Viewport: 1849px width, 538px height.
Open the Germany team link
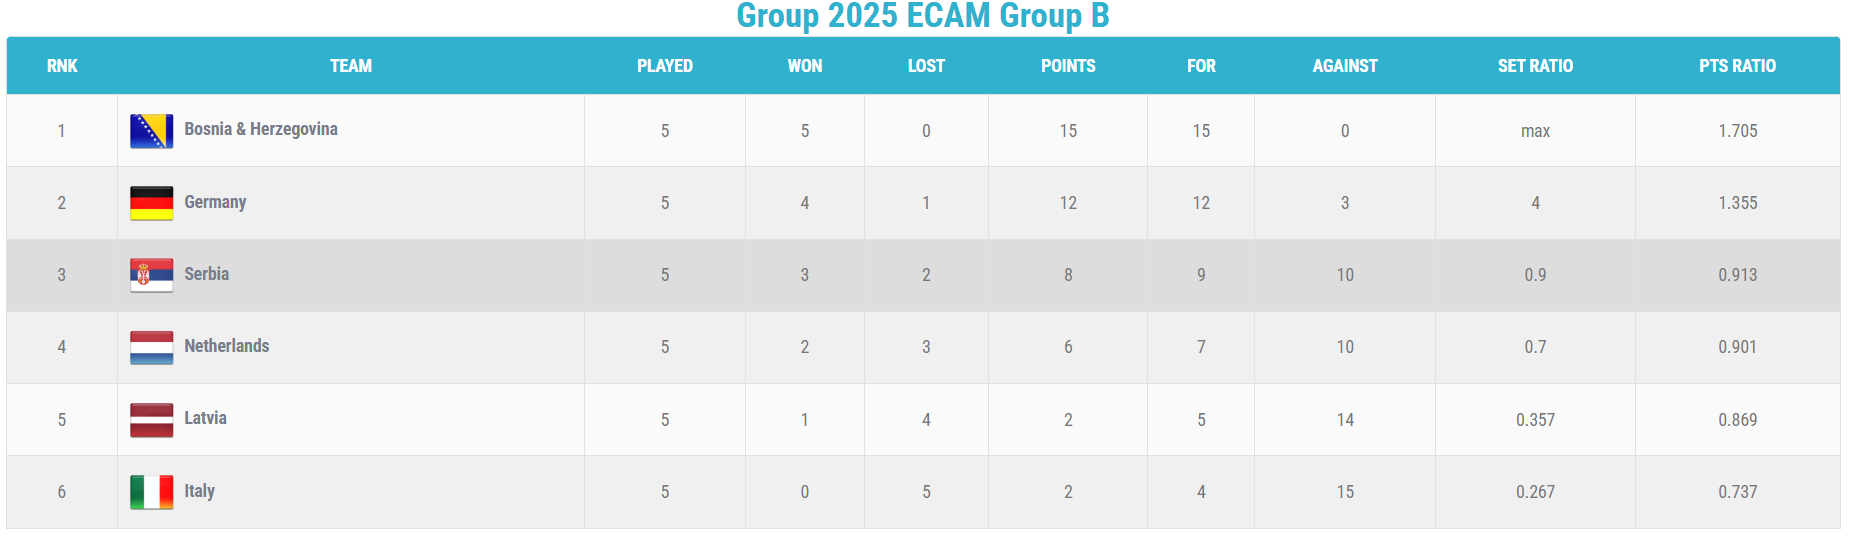[215, 202]
